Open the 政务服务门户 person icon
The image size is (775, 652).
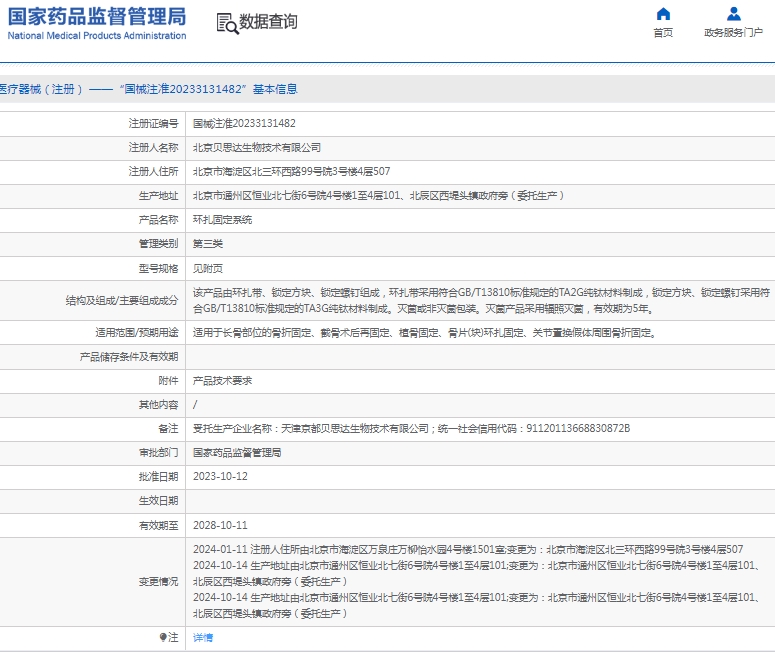[x=733, y=13]
